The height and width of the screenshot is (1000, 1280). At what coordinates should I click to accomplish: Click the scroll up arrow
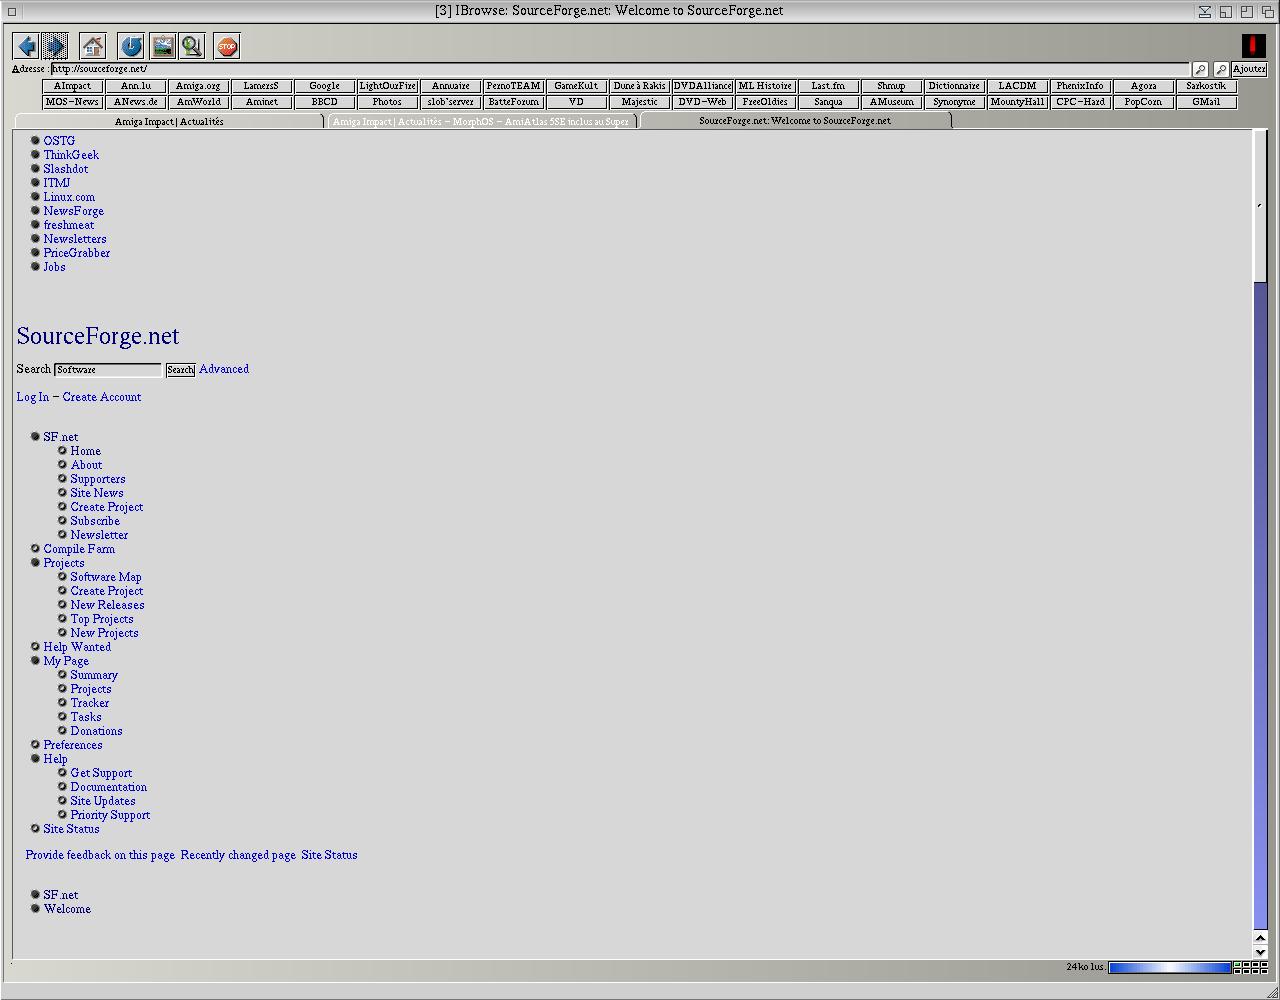pos(1260,938)
